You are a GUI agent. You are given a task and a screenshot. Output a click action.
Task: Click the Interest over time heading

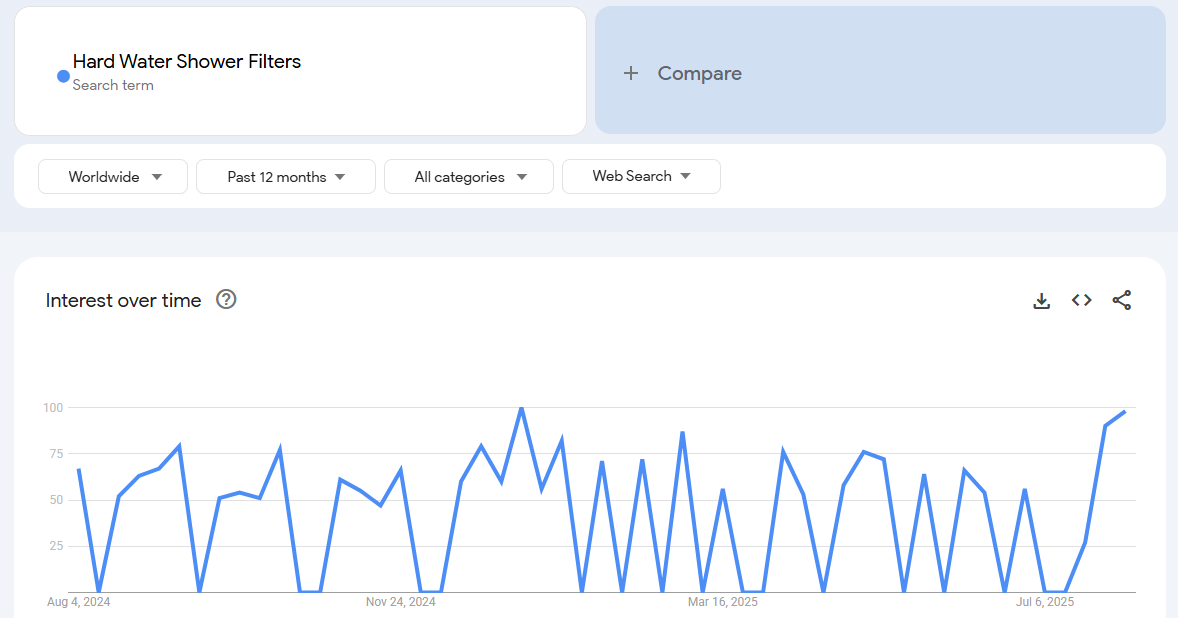[x=123, y=300]
